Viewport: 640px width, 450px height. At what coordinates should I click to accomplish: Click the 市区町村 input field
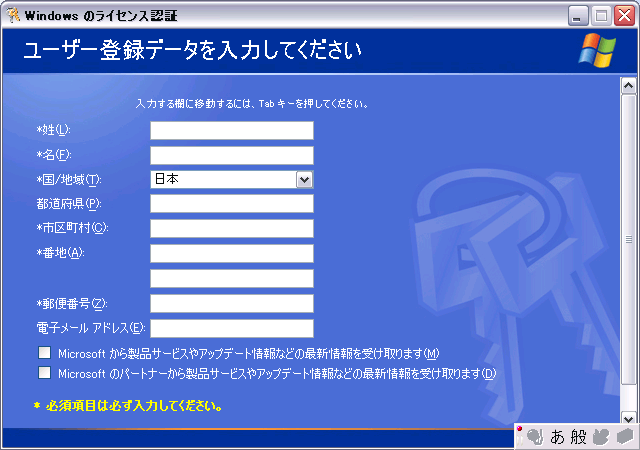pyautogui.click(x=232, y=228)
